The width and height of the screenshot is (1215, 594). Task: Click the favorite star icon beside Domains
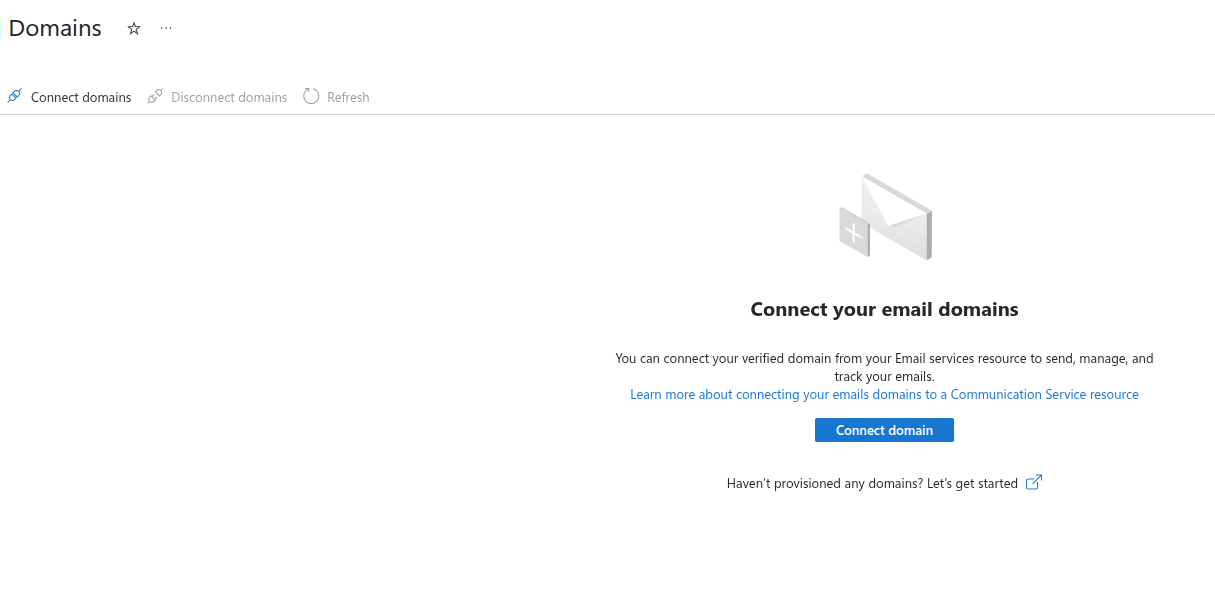(x=134, y=29)
